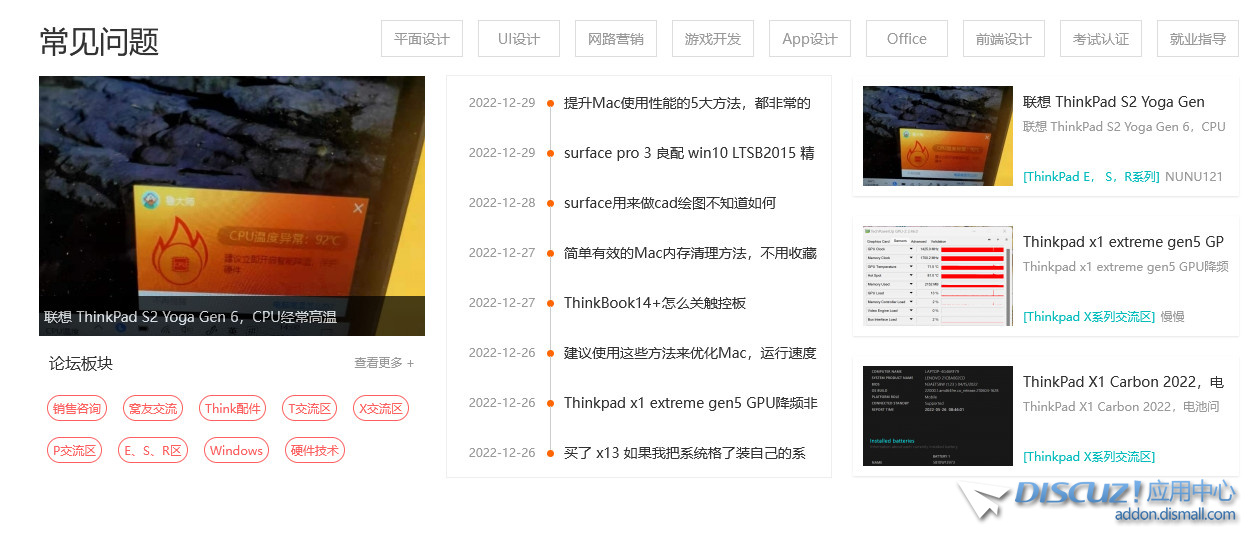Click the timeline dot beside ThinkBook14+ post
This screenshot has width=1254, height=540.
point(550,303)
